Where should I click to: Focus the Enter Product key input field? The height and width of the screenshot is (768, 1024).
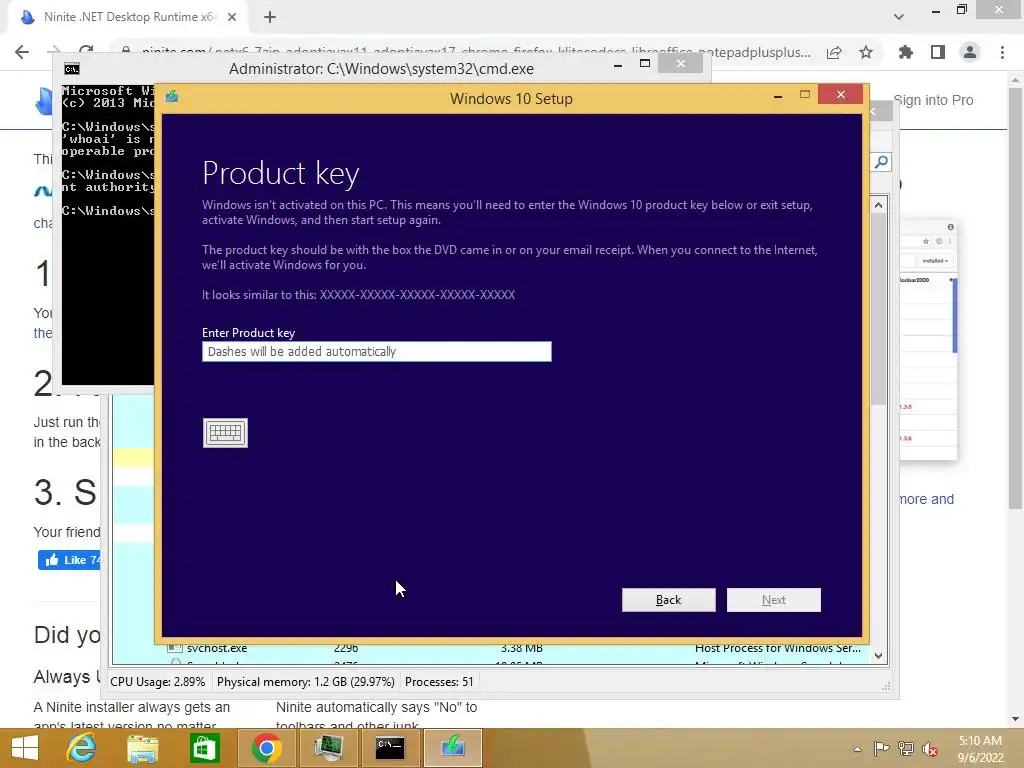click(x=377, y=351)
